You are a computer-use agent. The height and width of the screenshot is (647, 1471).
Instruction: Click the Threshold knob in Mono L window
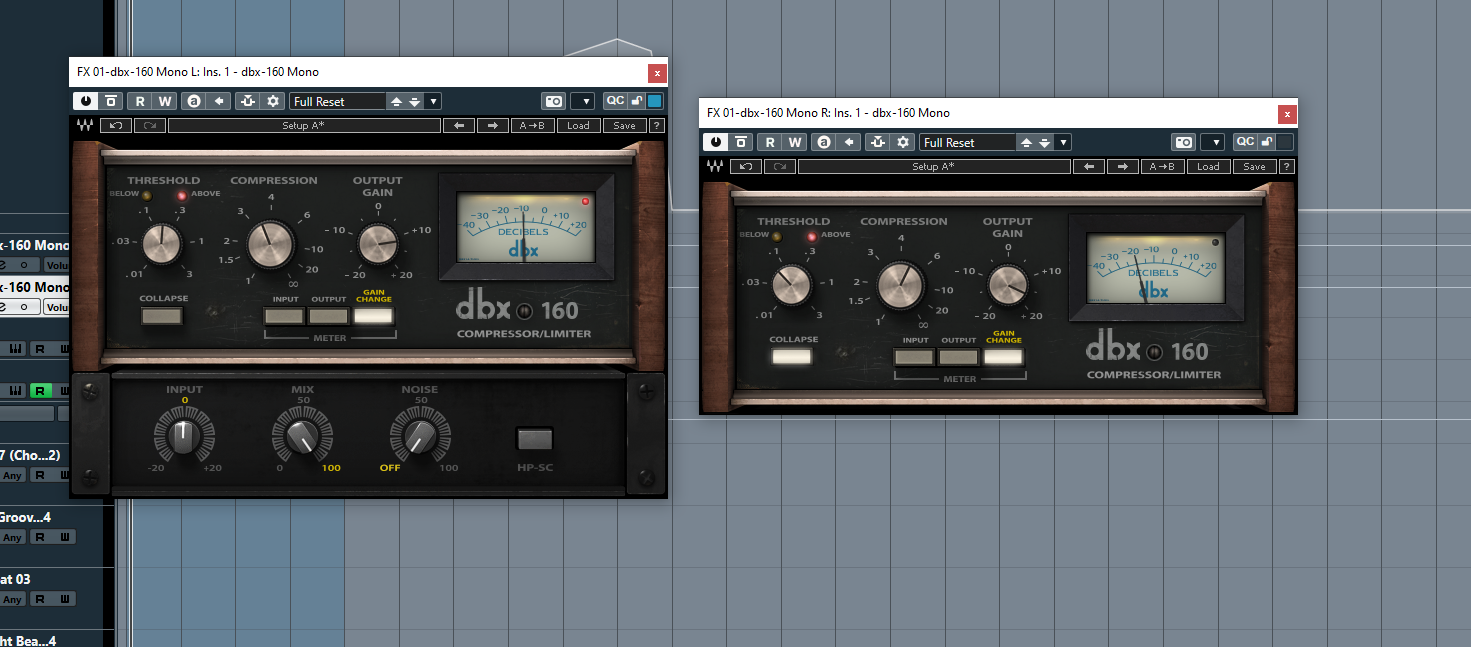pos(161,243)
